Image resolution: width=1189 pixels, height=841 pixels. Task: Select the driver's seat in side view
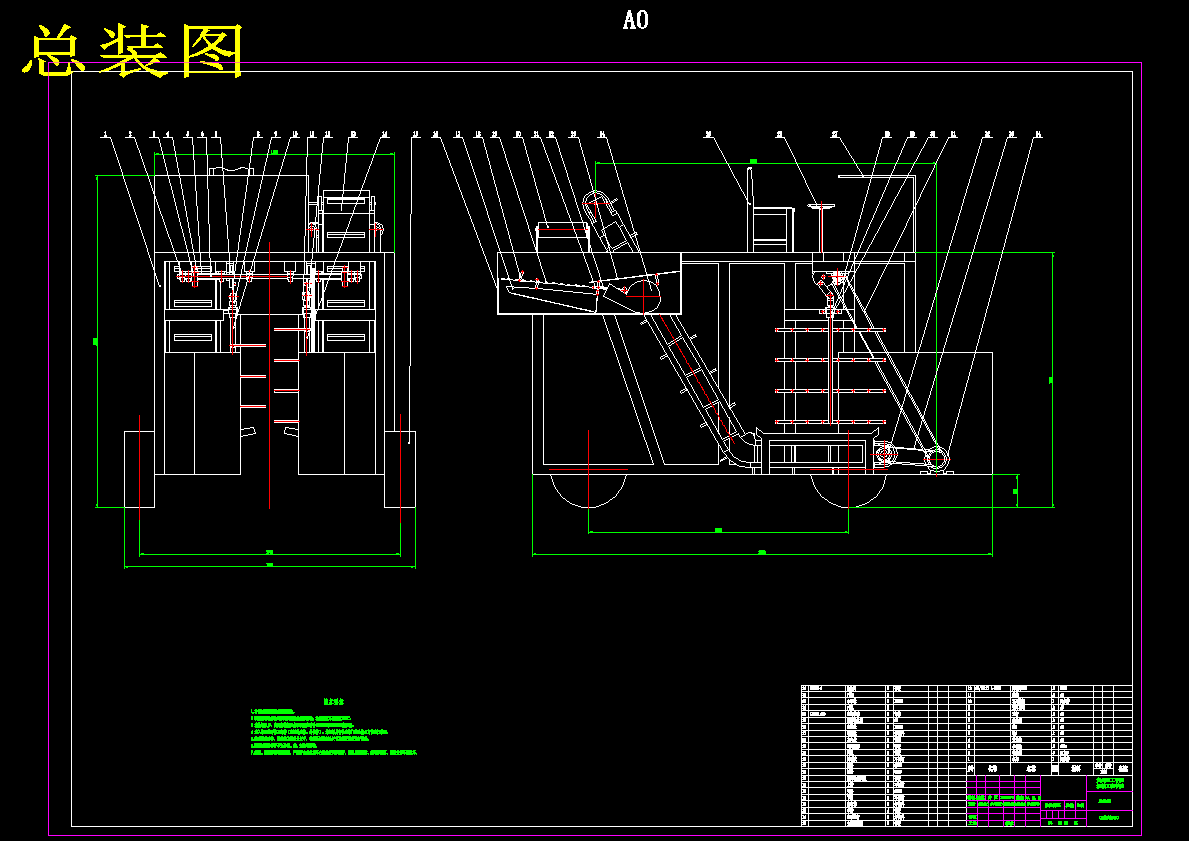point(769,211)
